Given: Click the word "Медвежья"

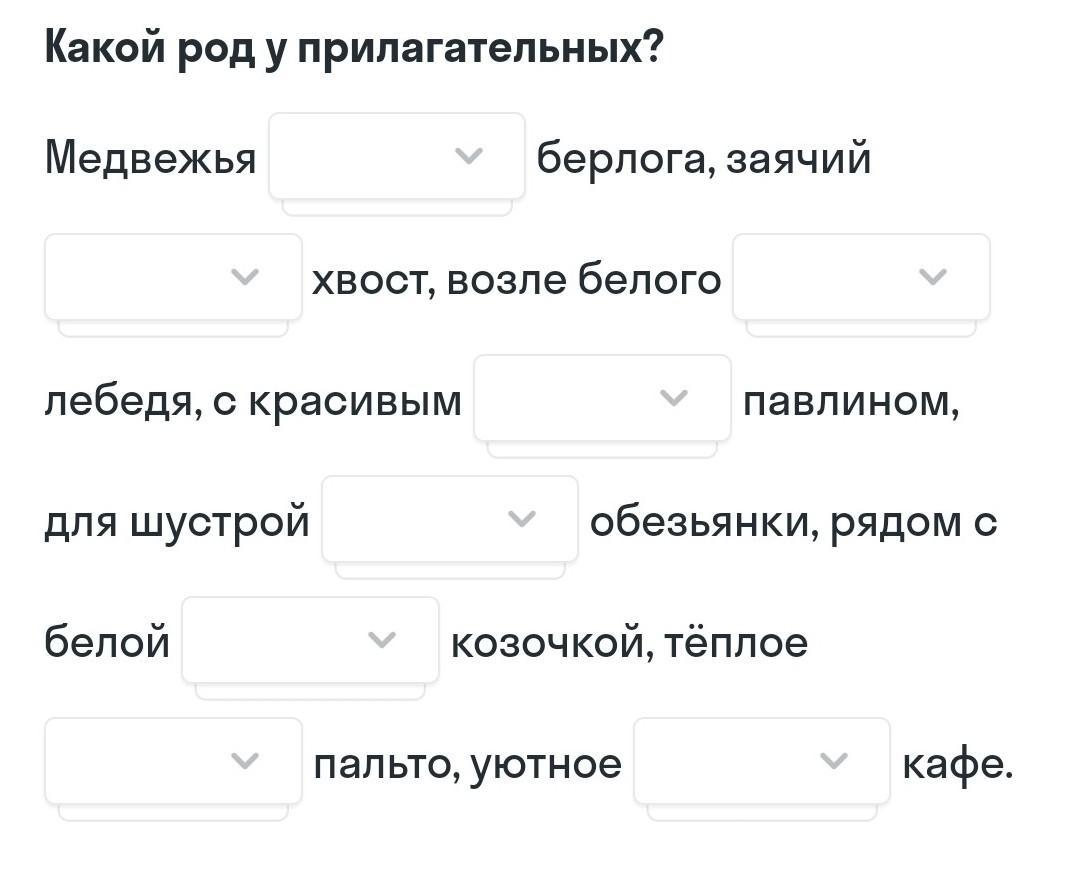Looking at the screenshot, I should 151,158.
